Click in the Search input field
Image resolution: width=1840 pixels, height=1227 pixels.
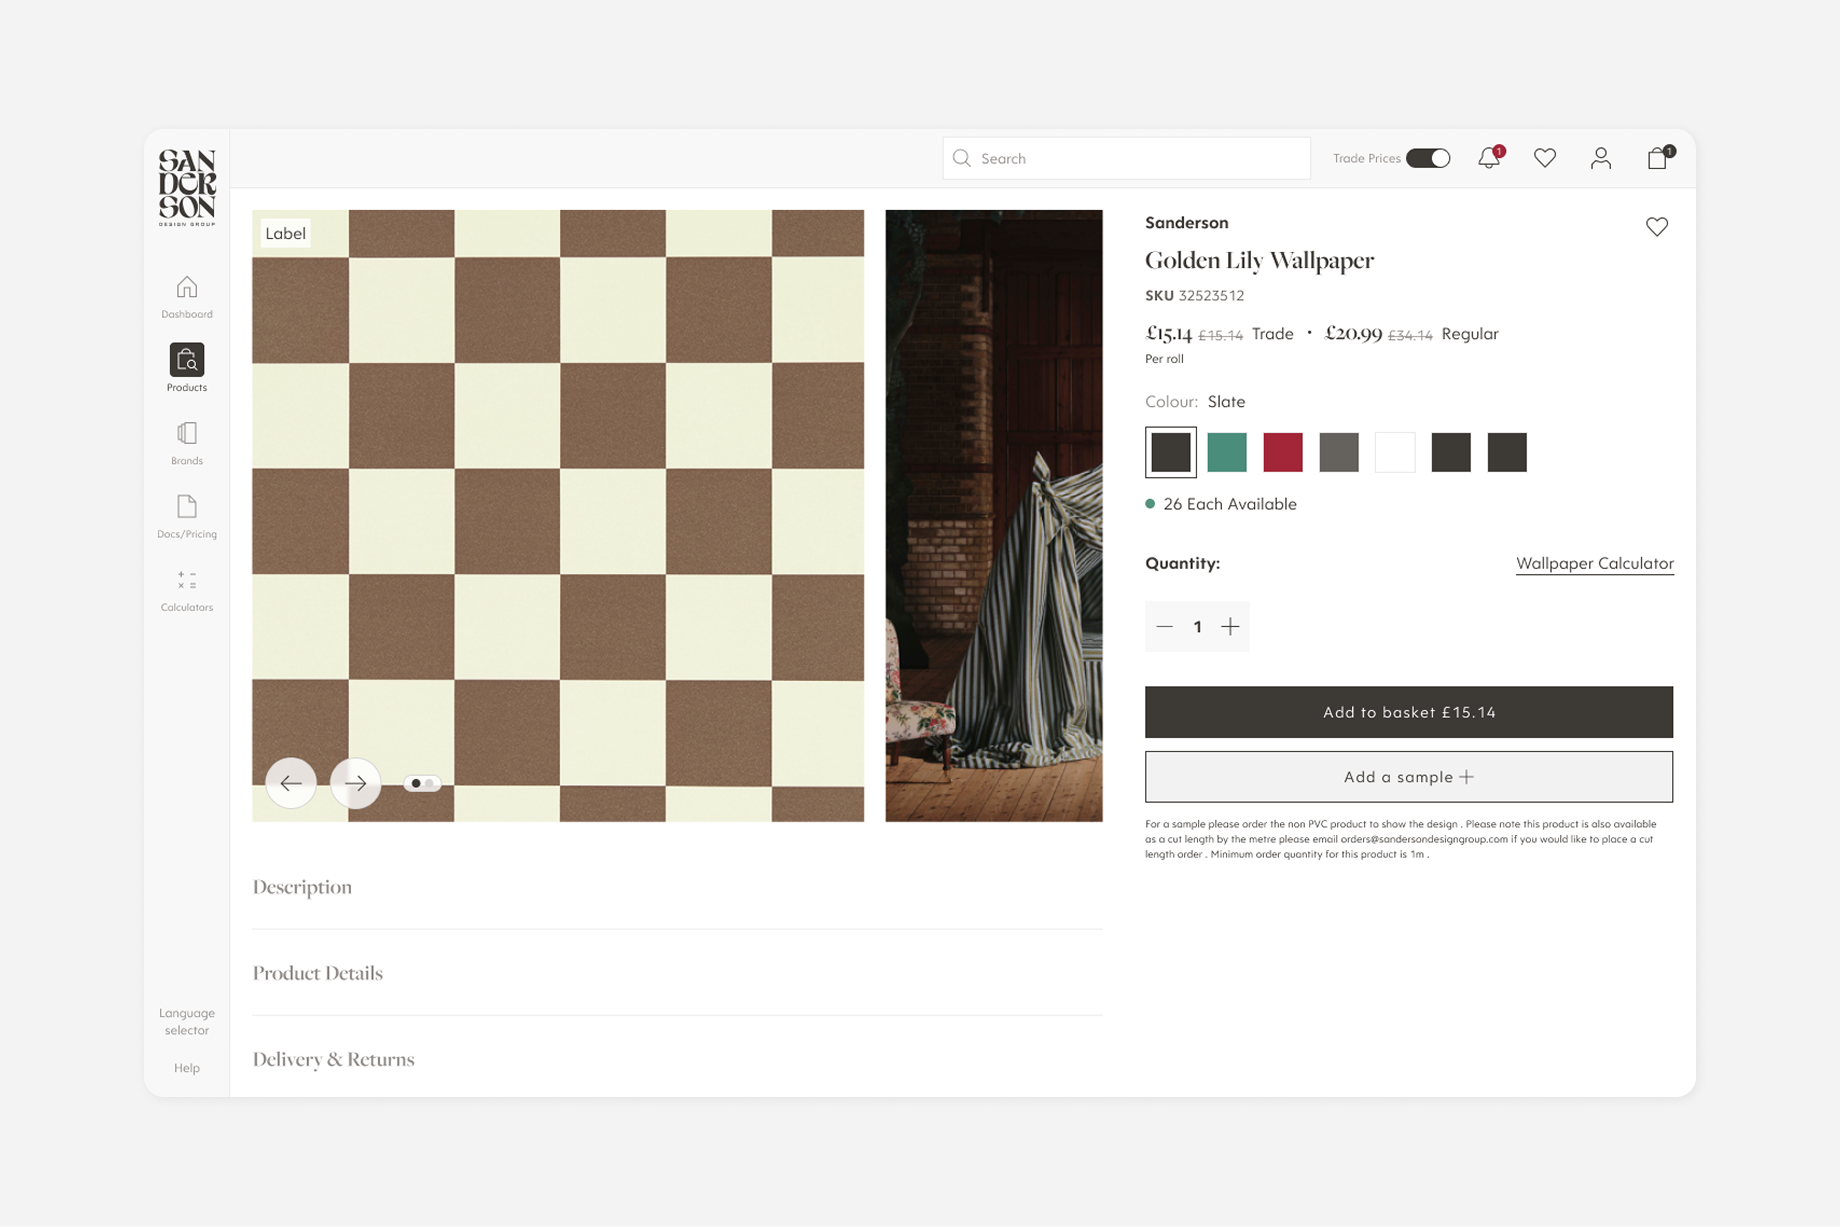tap(1127, 158)
